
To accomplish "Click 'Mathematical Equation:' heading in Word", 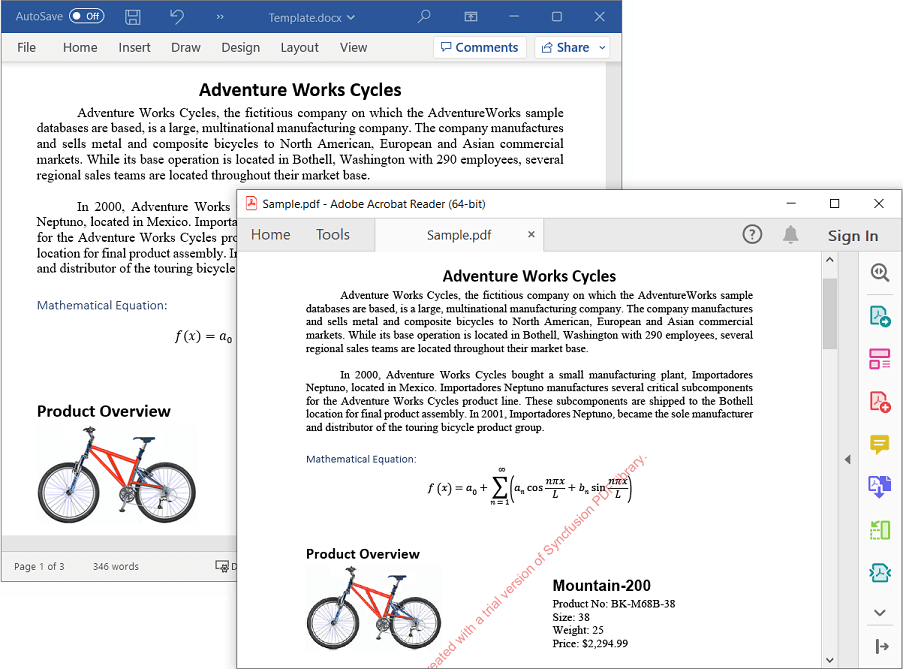I will point(102,305).
